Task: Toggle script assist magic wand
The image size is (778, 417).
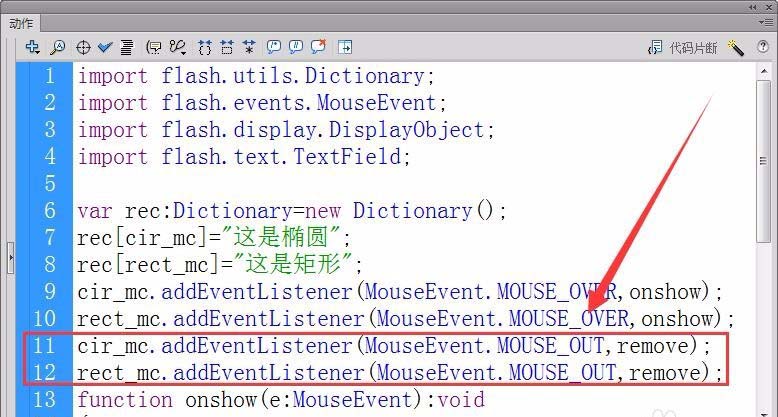Action: [x=736, y=48]
